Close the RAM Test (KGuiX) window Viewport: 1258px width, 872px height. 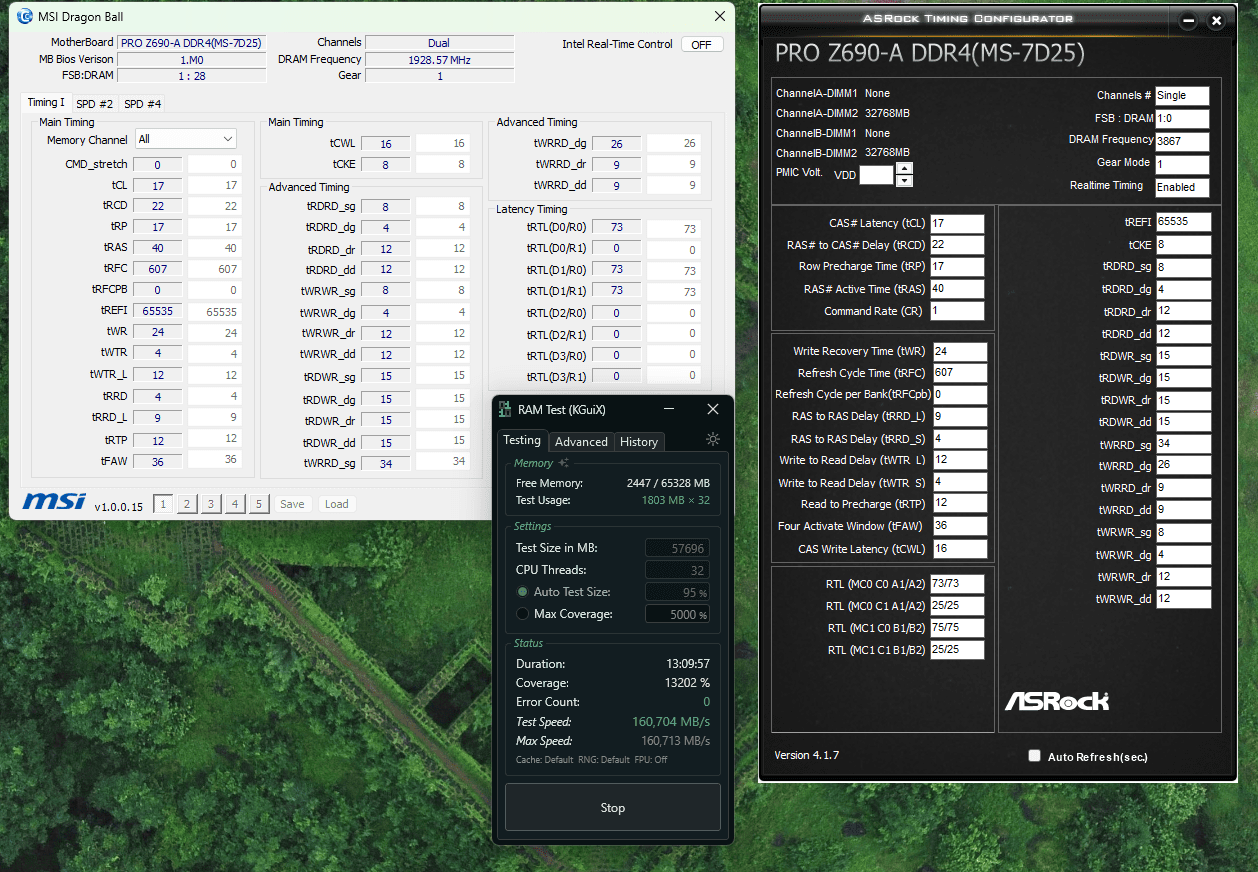[x=713, y=409]
